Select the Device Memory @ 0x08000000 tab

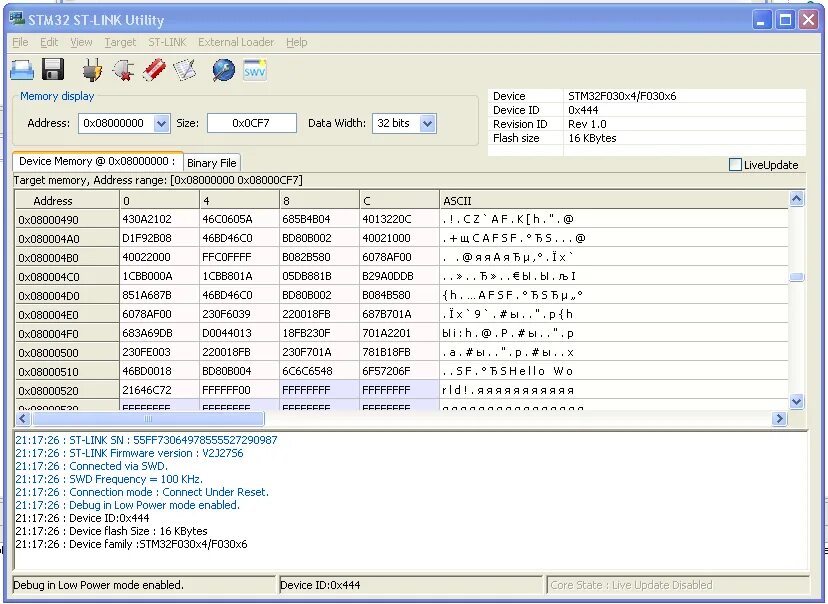(97, 161)
